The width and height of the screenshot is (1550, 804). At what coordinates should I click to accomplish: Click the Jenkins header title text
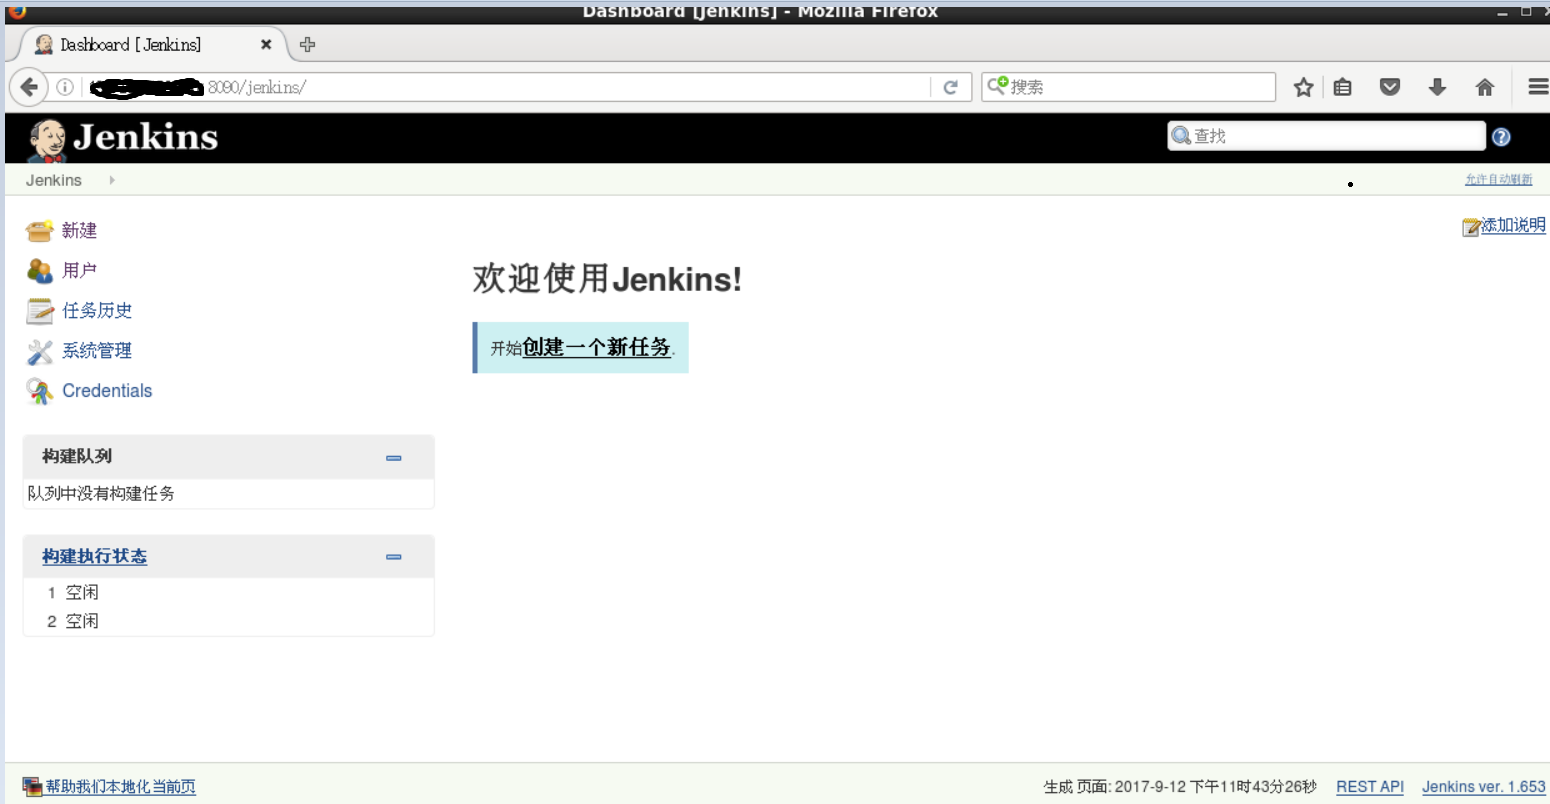point(146,137)
